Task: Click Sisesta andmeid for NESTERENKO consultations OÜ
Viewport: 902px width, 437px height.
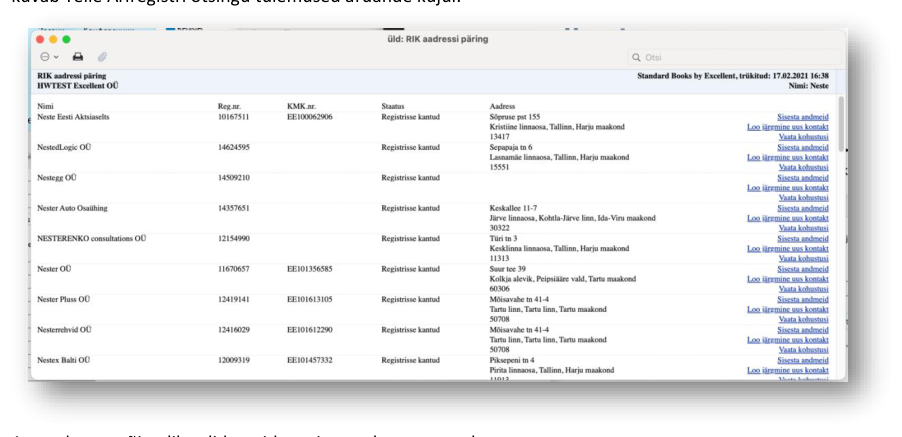Action: [x=802, y=239]
